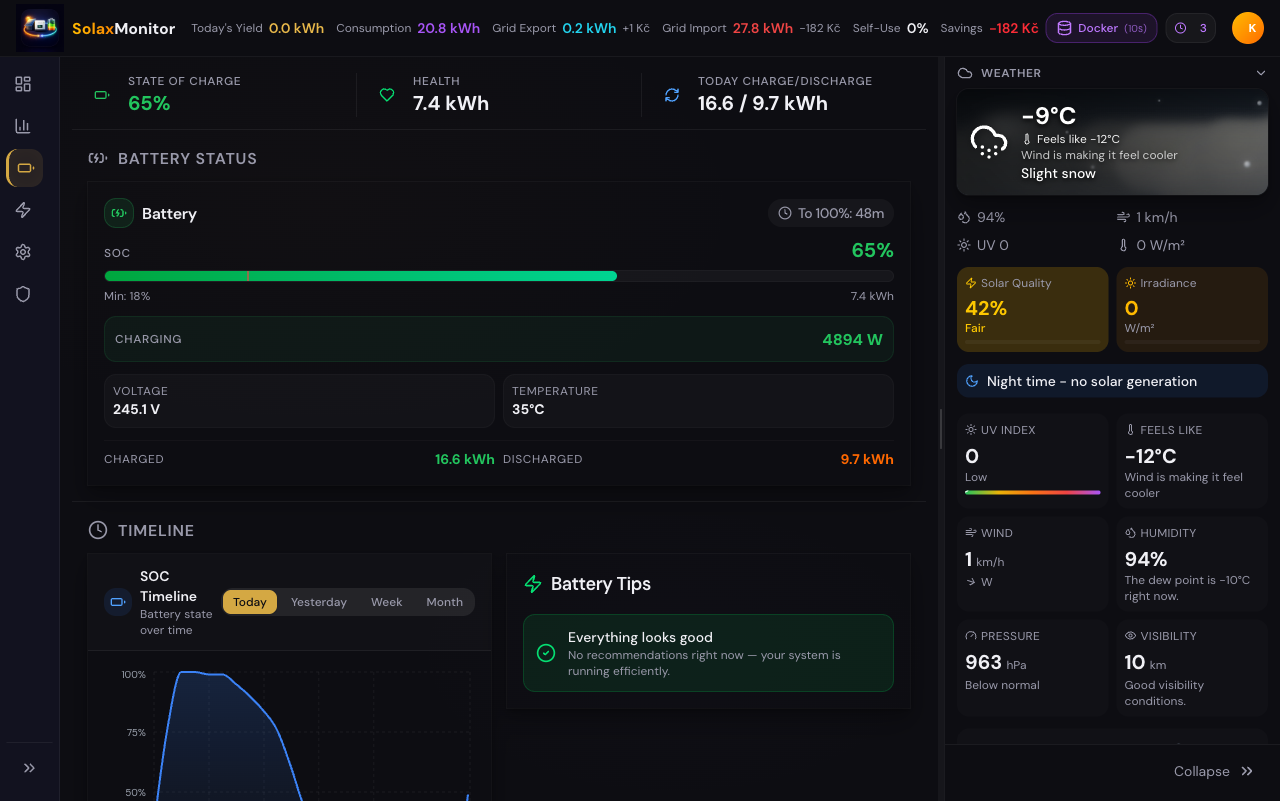Open the Docker status badge
This screenshot has width=1280, height=801.
pos(1101,28)
